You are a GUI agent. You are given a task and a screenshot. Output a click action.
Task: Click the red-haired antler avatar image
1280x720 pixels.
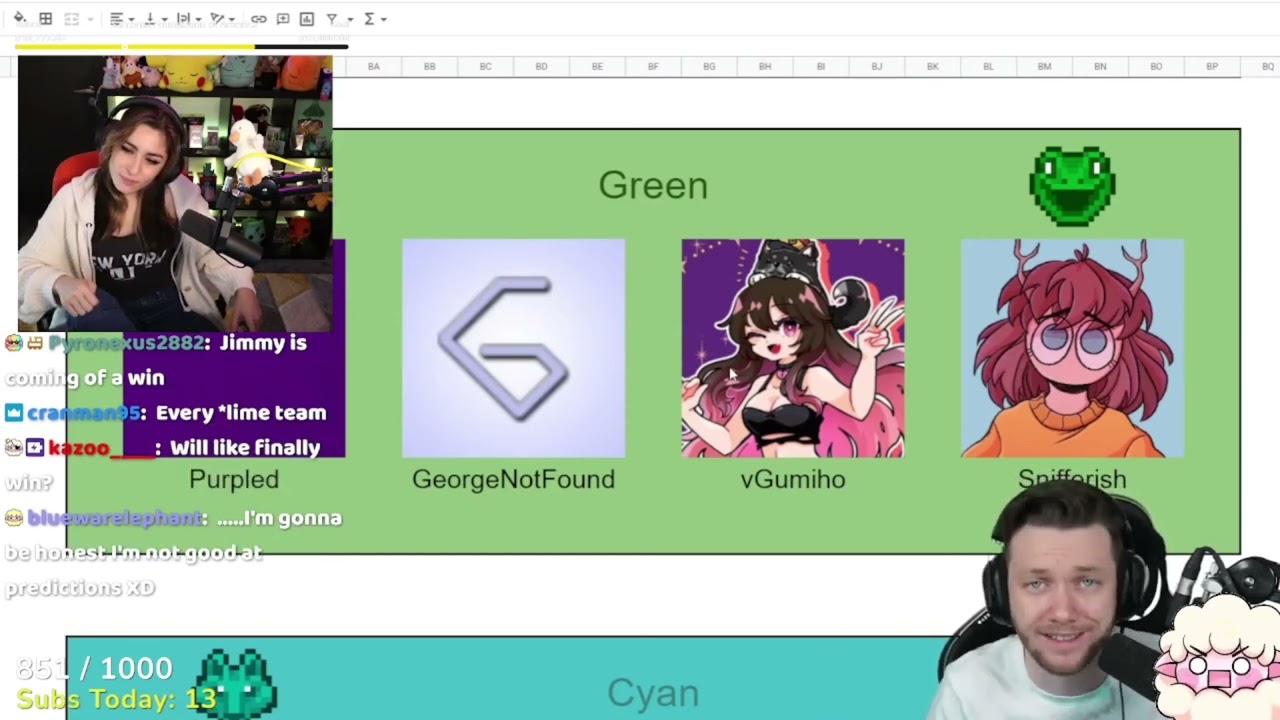point(1072,348)
